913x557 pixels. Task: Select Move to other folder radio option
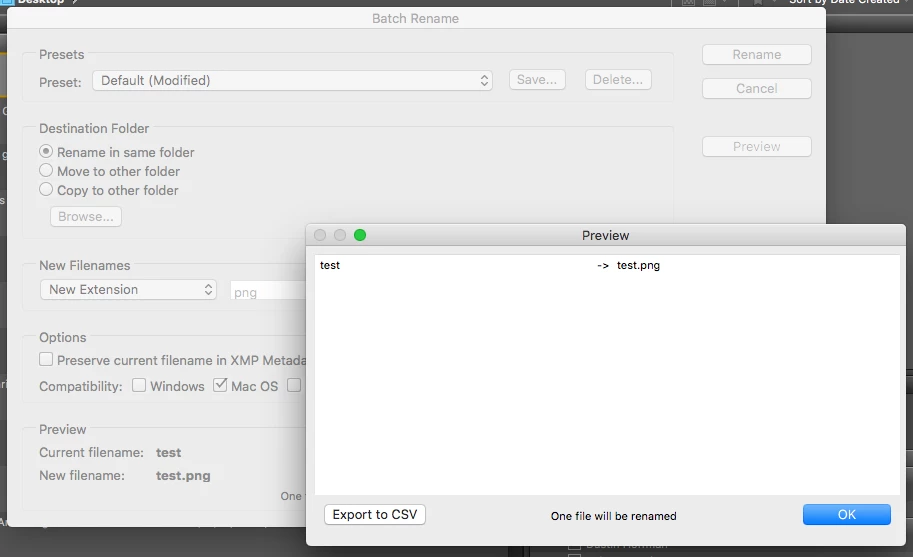tap(46, 171)
